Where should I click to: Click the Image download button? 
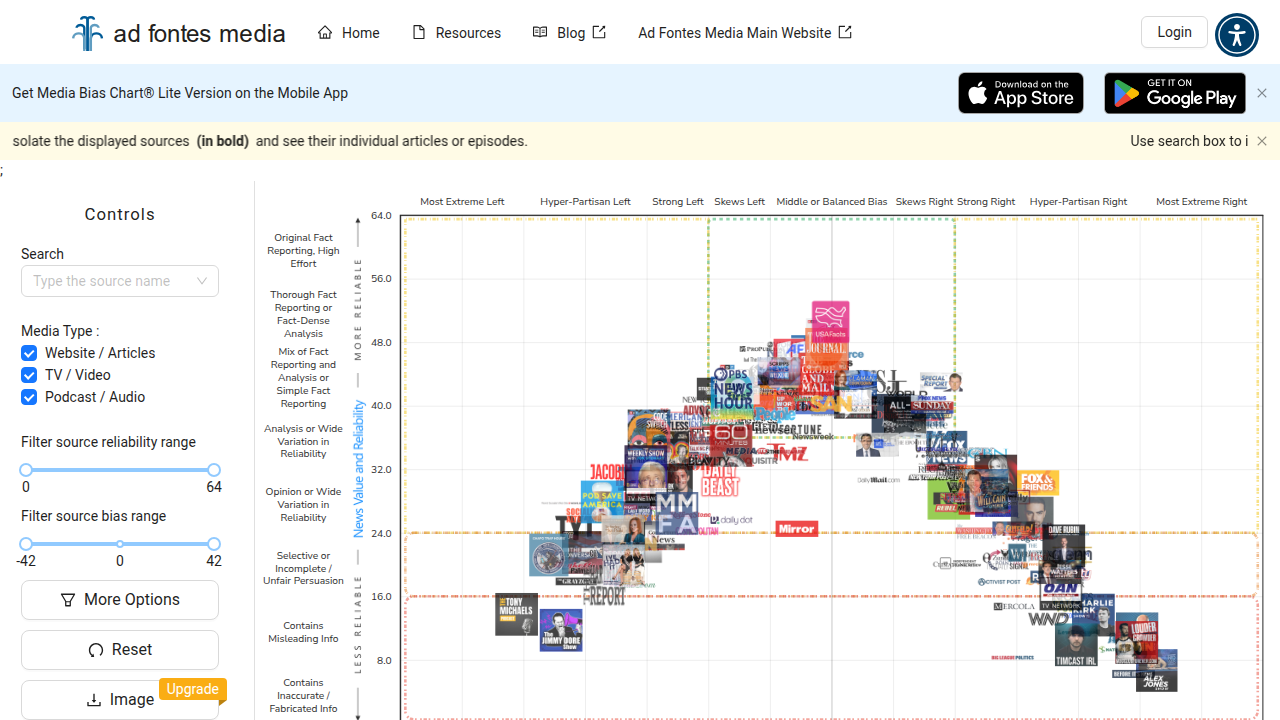point(120,700)
